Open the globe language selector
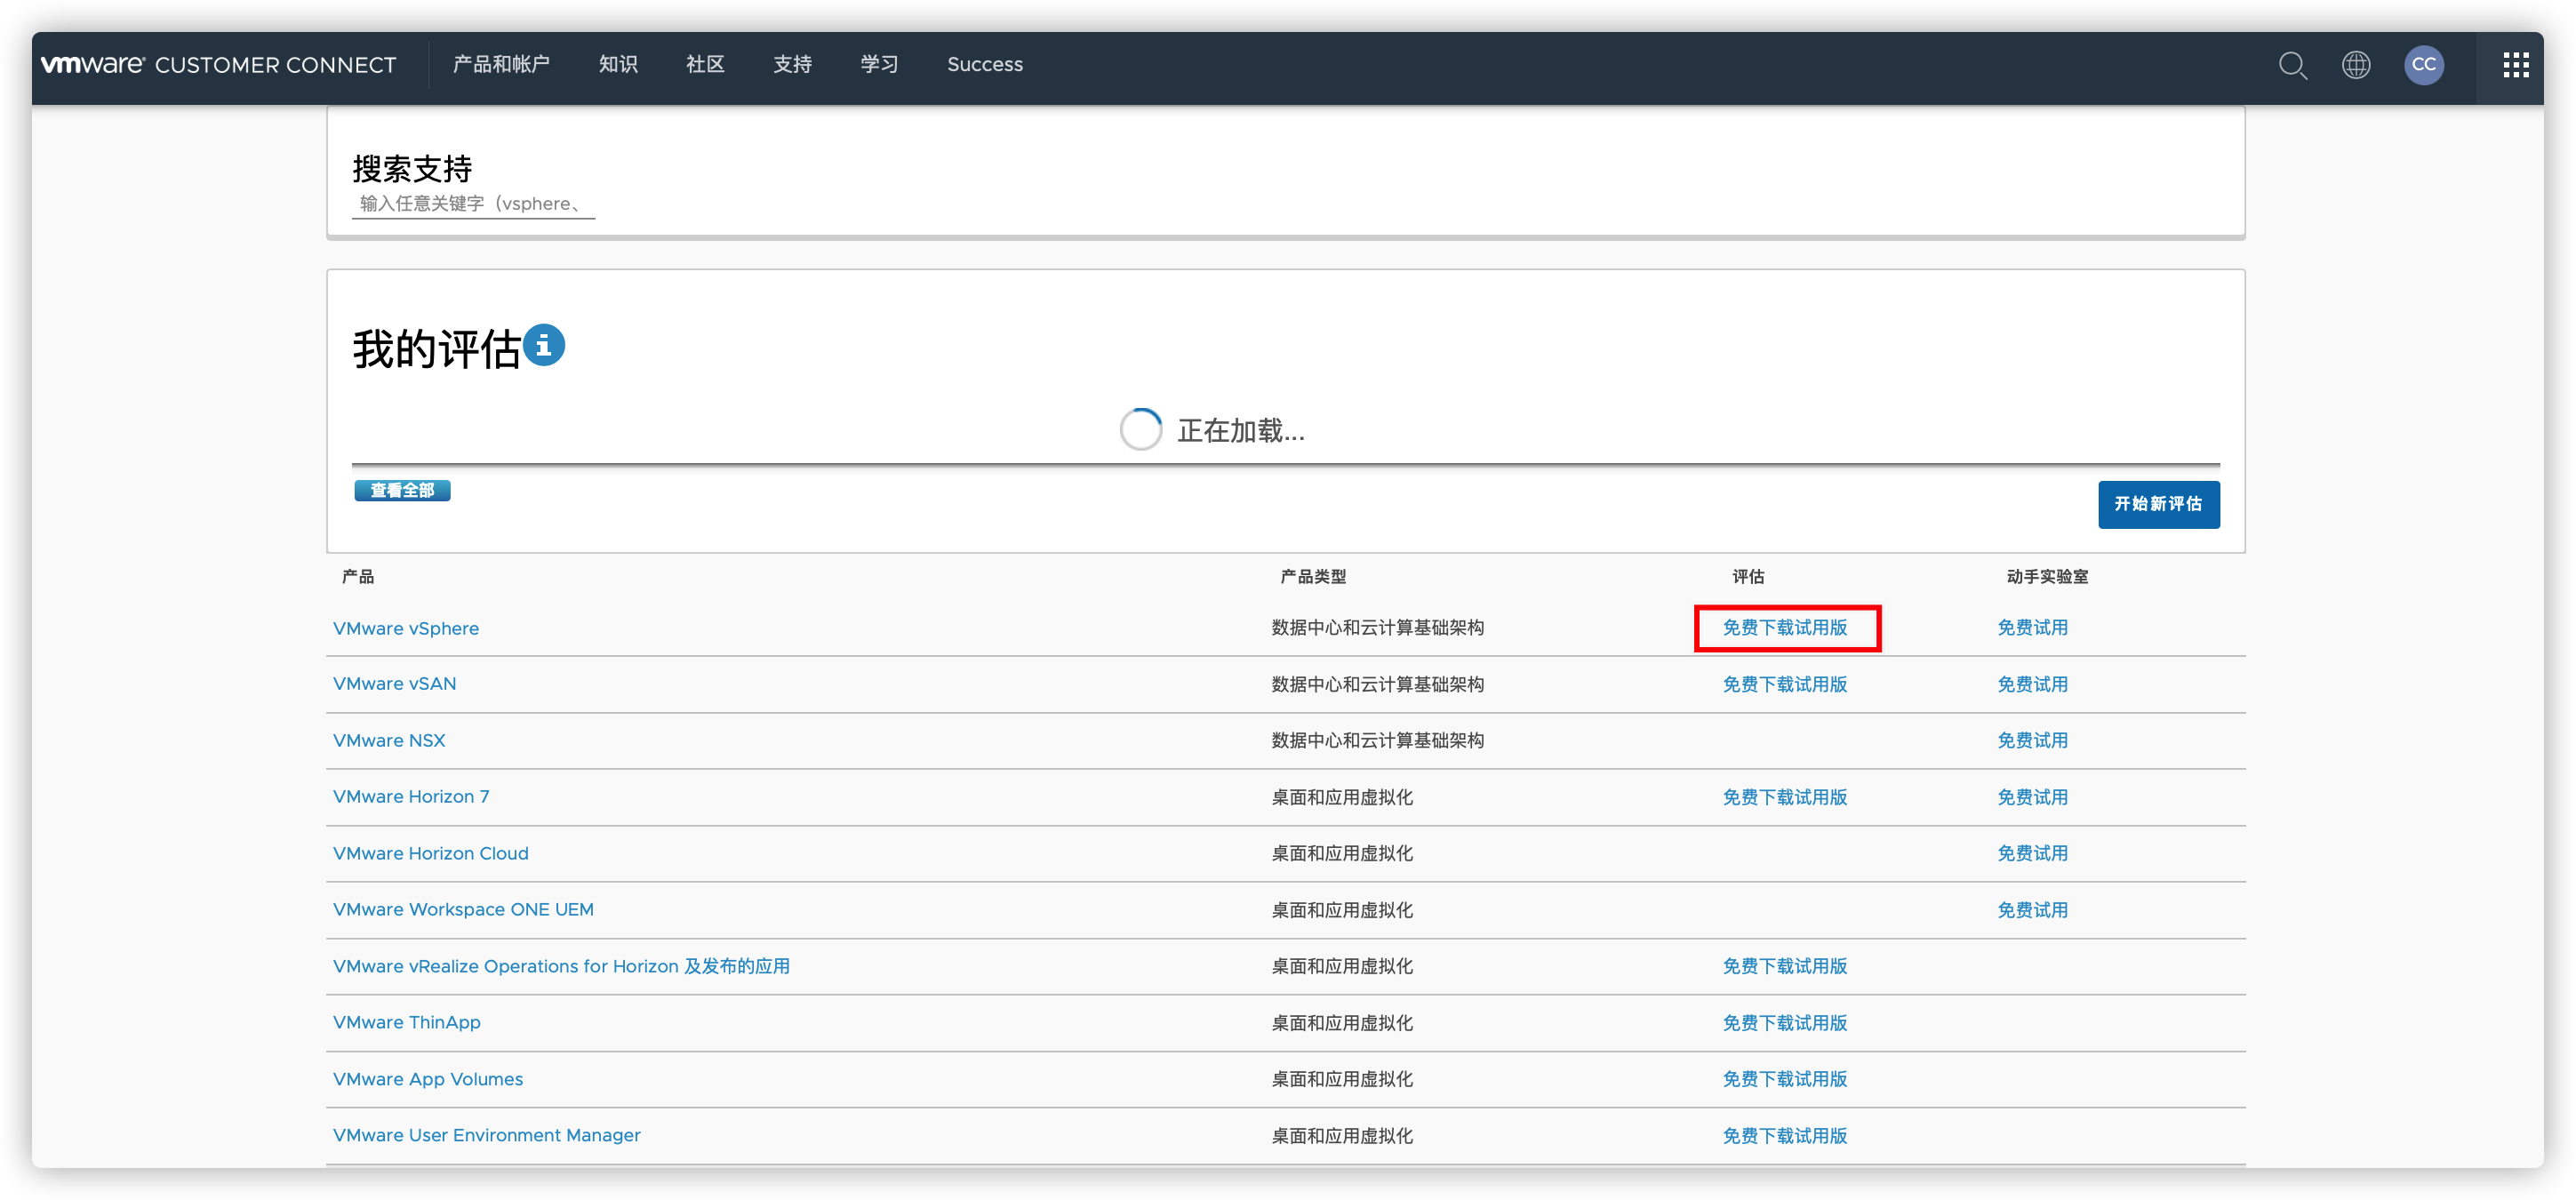This screenshot has height=1200, width=2576. (x=2356, y=65)
